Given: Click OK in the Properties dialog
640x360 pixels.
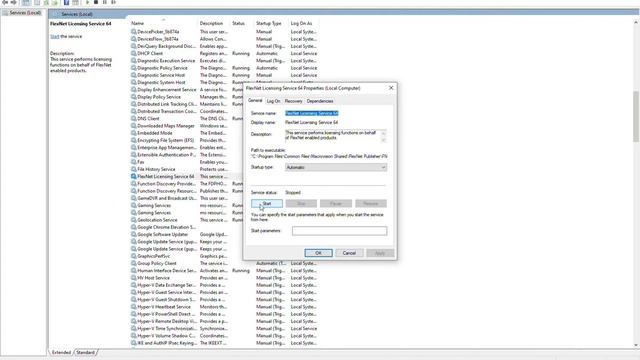Looking at the screenshot, I should coord(318,253).
